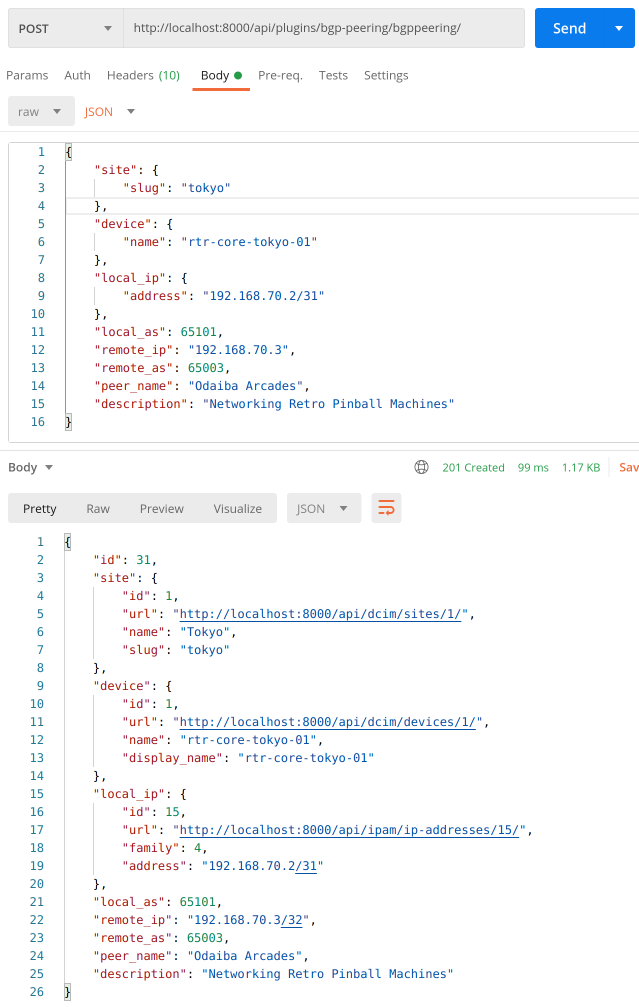639x1007 pixels.
Task: Click request editor line number 8
Action: [x=41, y=278]
